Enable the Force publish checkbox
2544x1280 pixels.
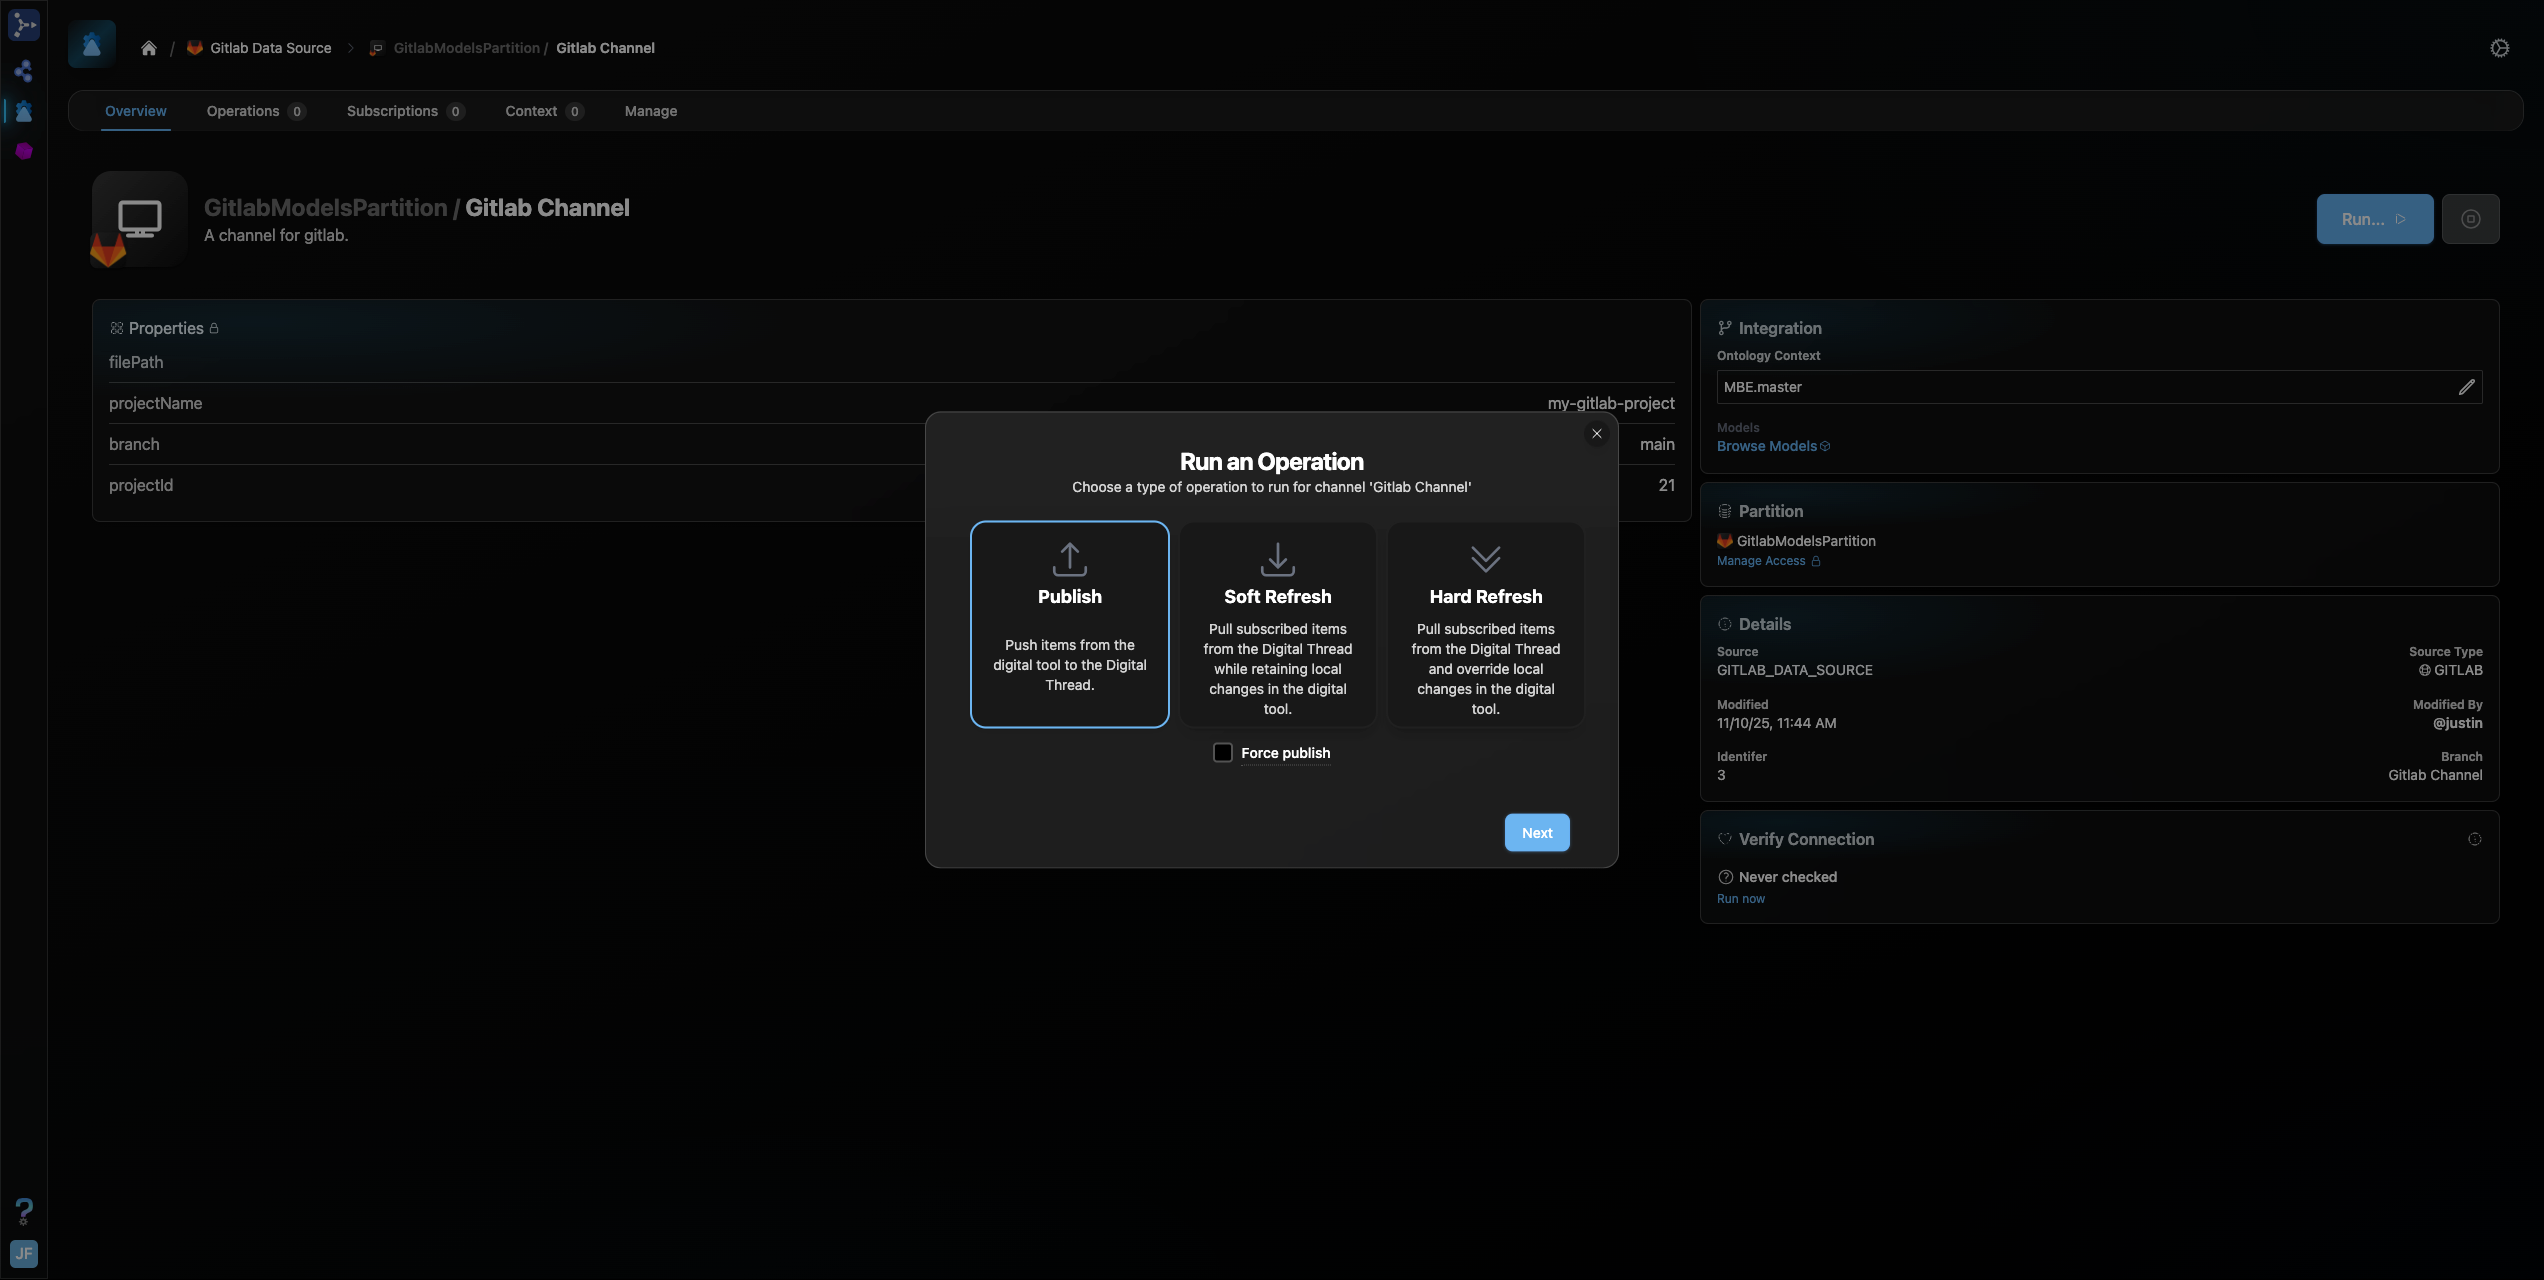coord(1223,753)
